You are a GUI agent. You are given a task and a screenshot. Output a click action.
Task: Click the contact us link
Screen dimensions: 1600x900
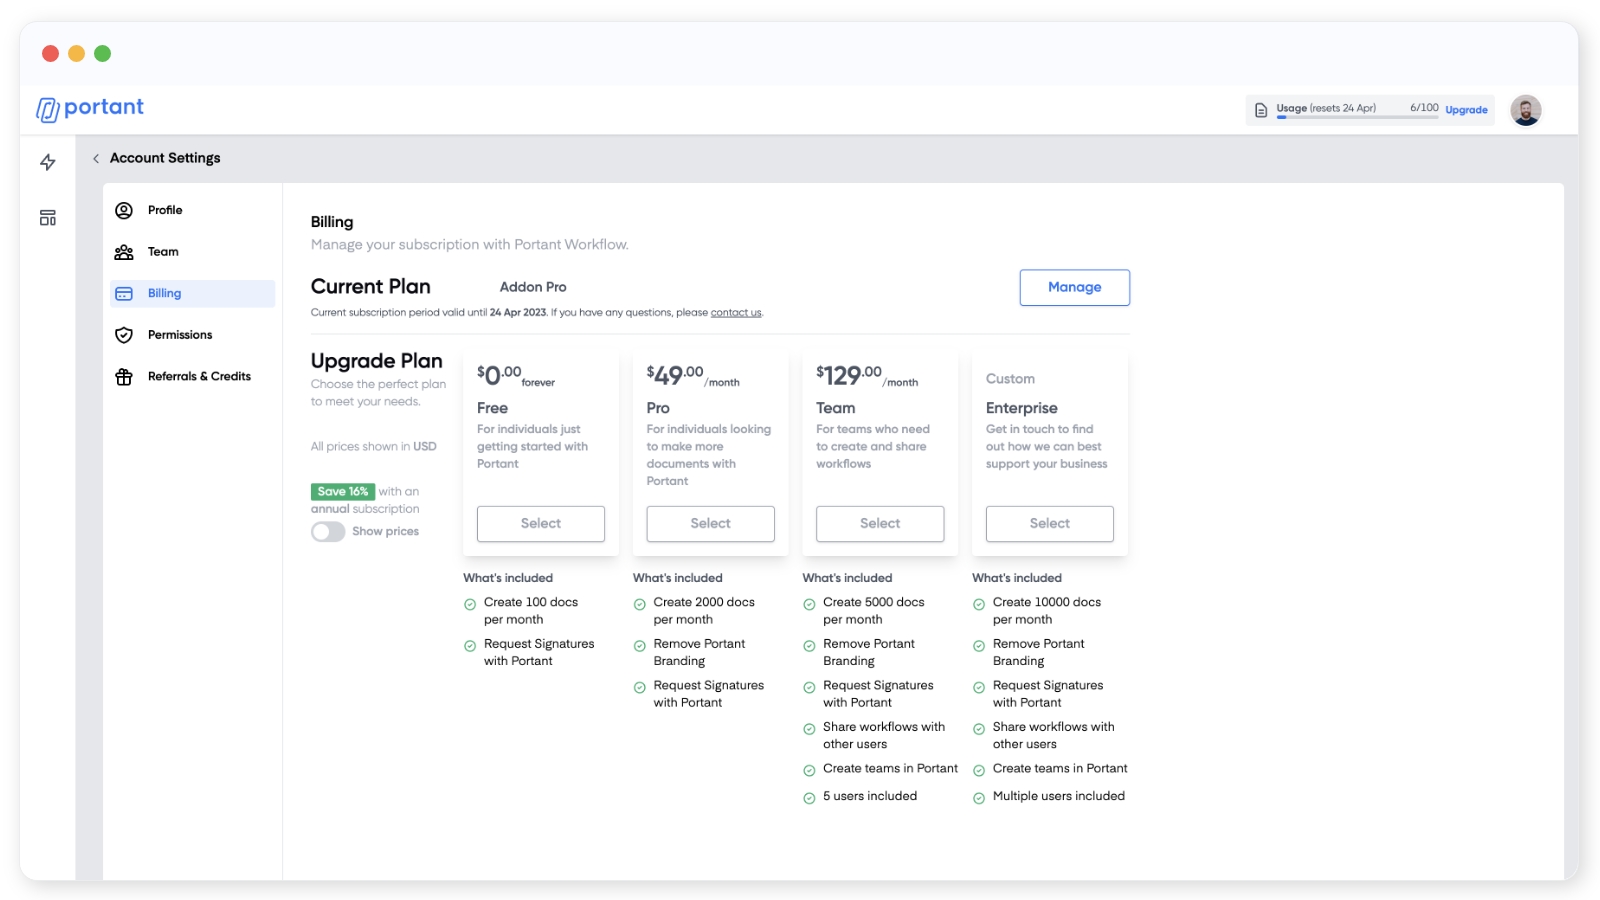click(736, 313)
